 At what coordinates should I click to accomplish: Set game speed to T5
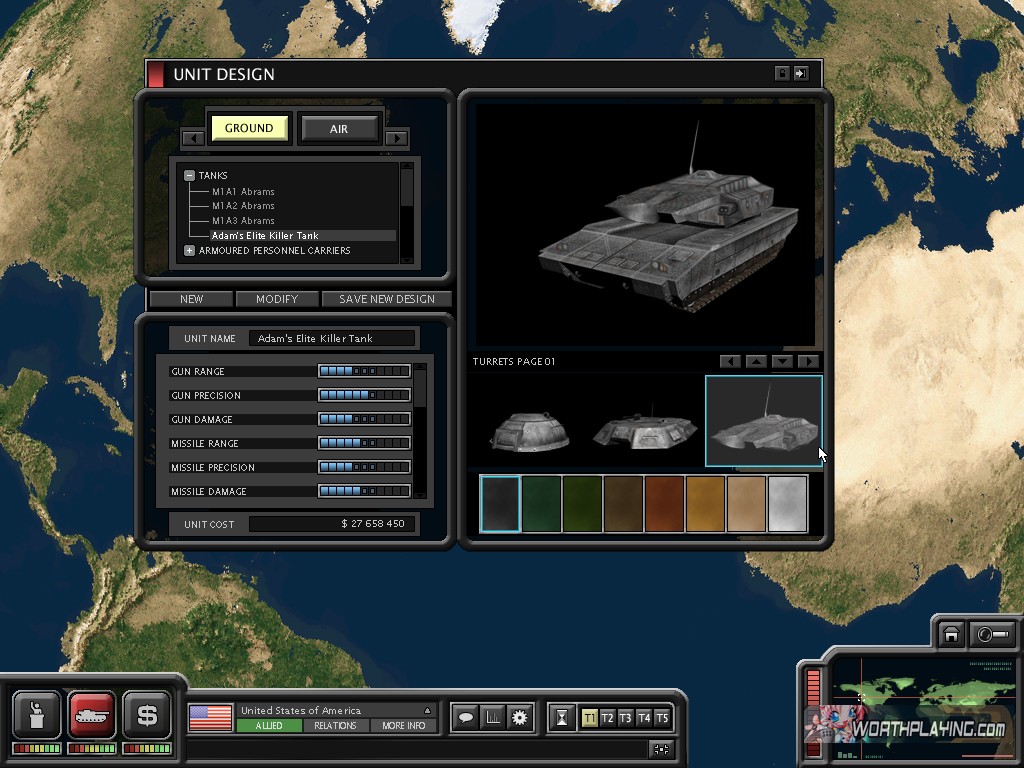click(661, 717)
